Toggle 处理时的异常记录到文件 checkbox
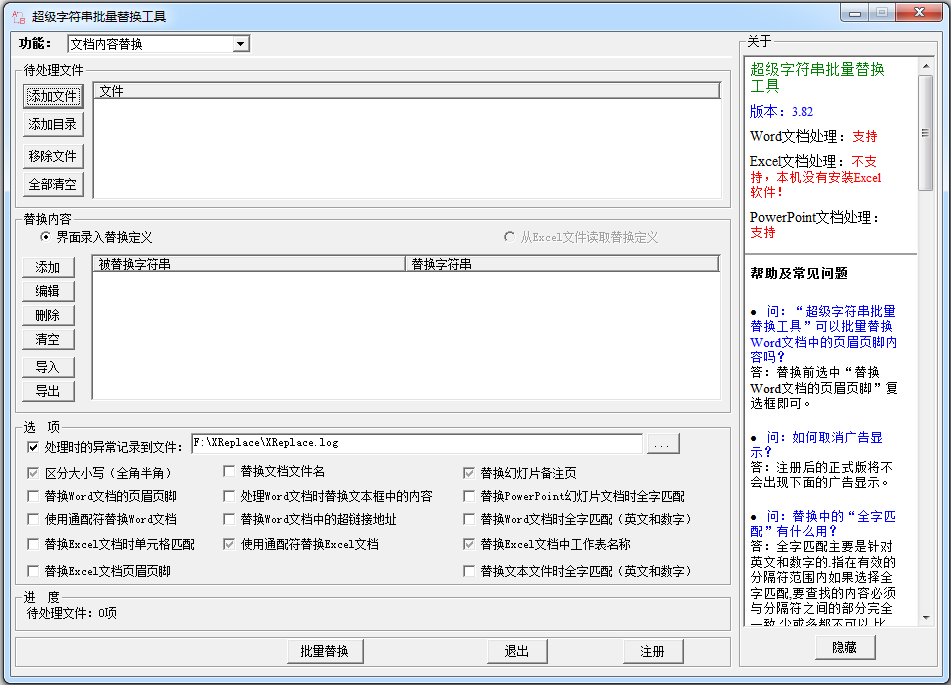 [x=33, y=447]
